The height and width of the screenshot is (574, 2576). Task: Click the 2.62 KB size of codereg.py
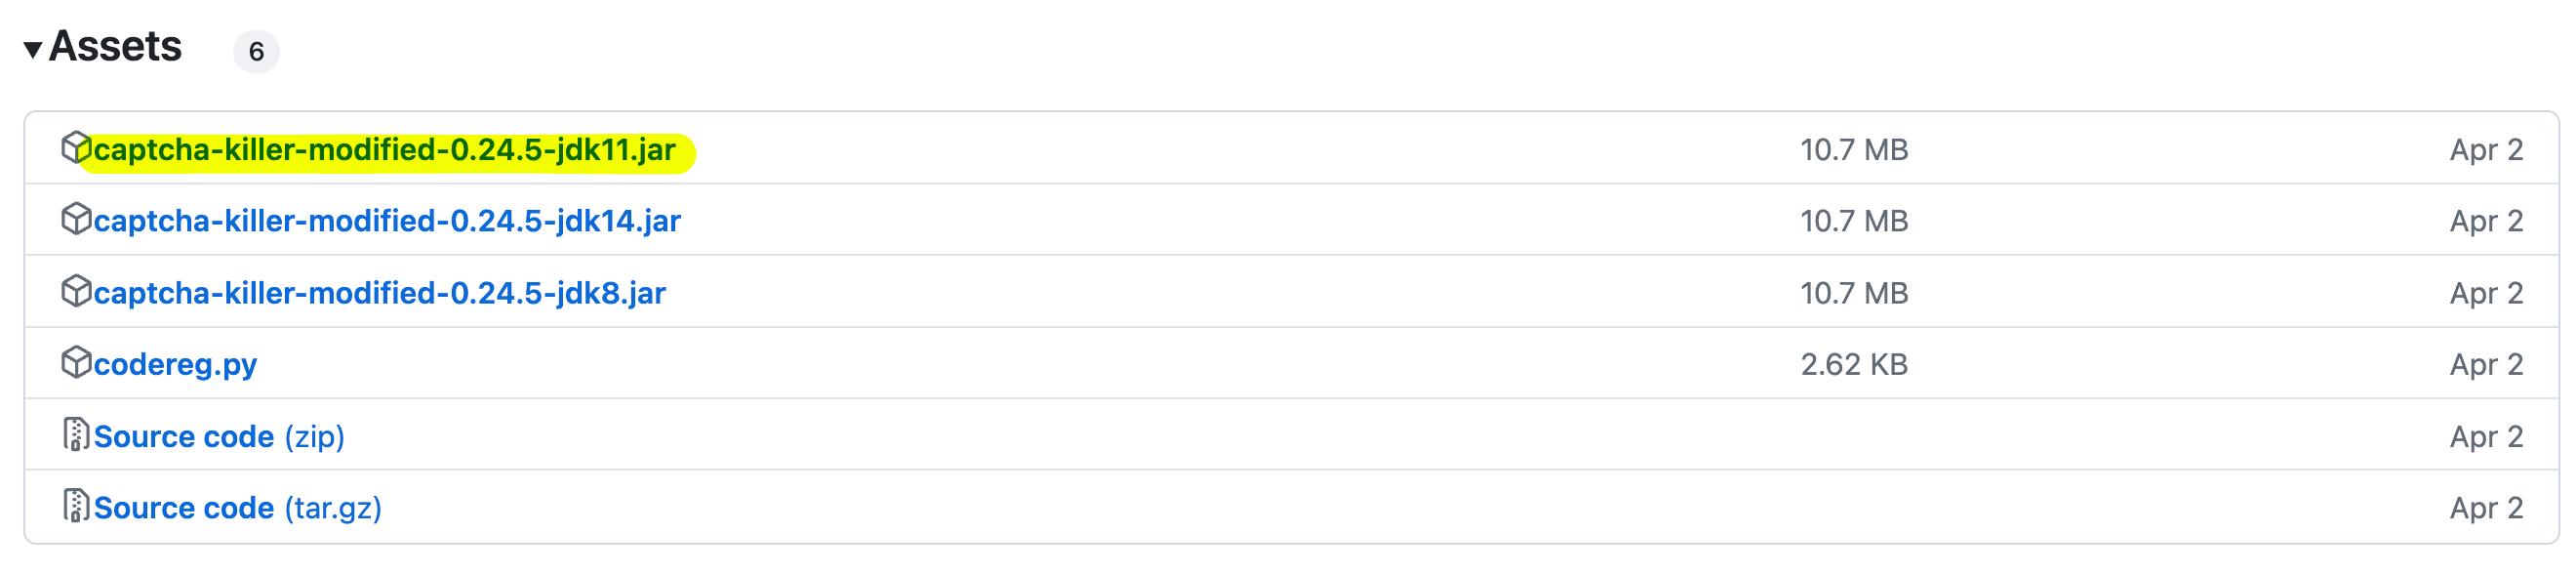1854,364
